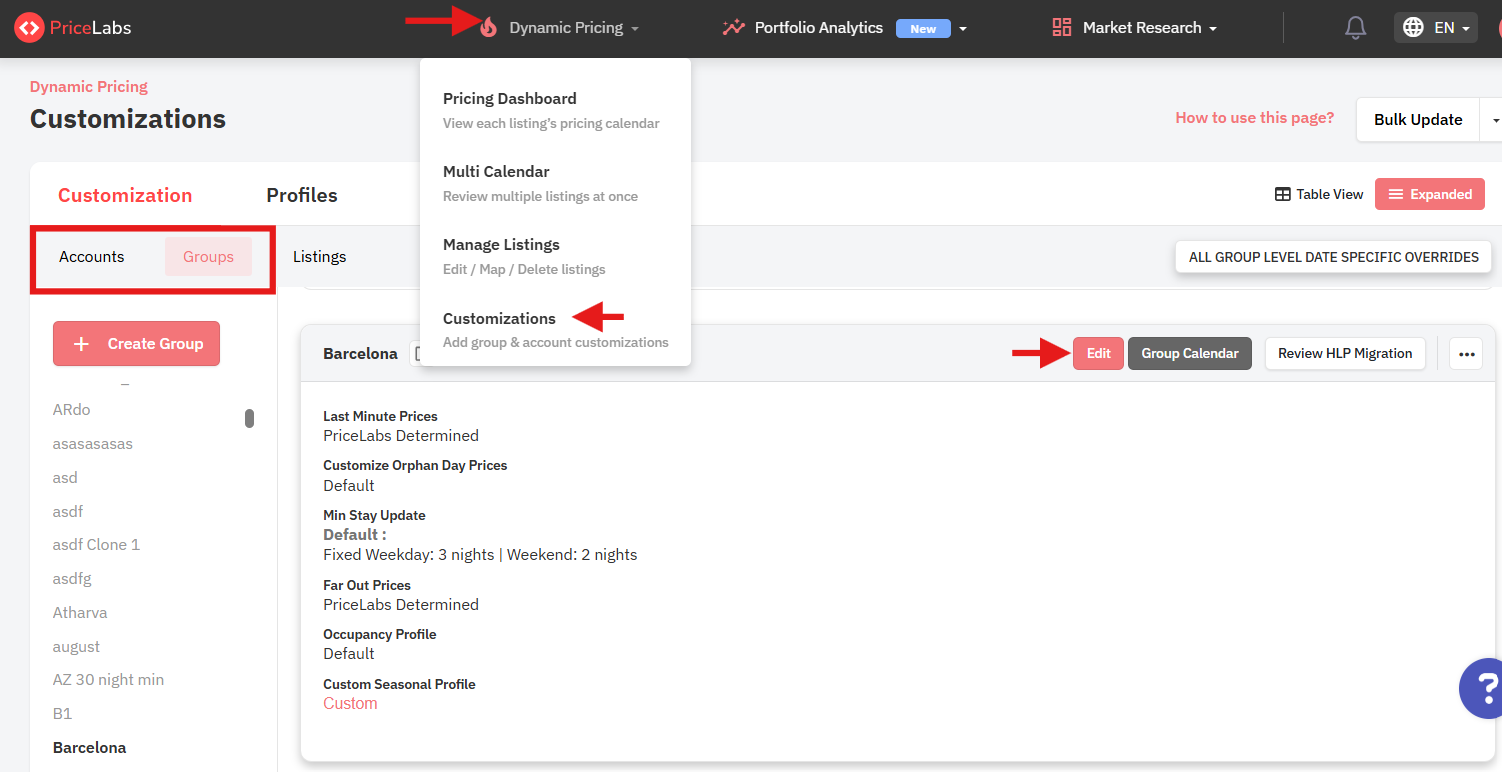Click the Edit button for Barcelona
This screenshot has width=1502, height=772.
coord(1098,354)
